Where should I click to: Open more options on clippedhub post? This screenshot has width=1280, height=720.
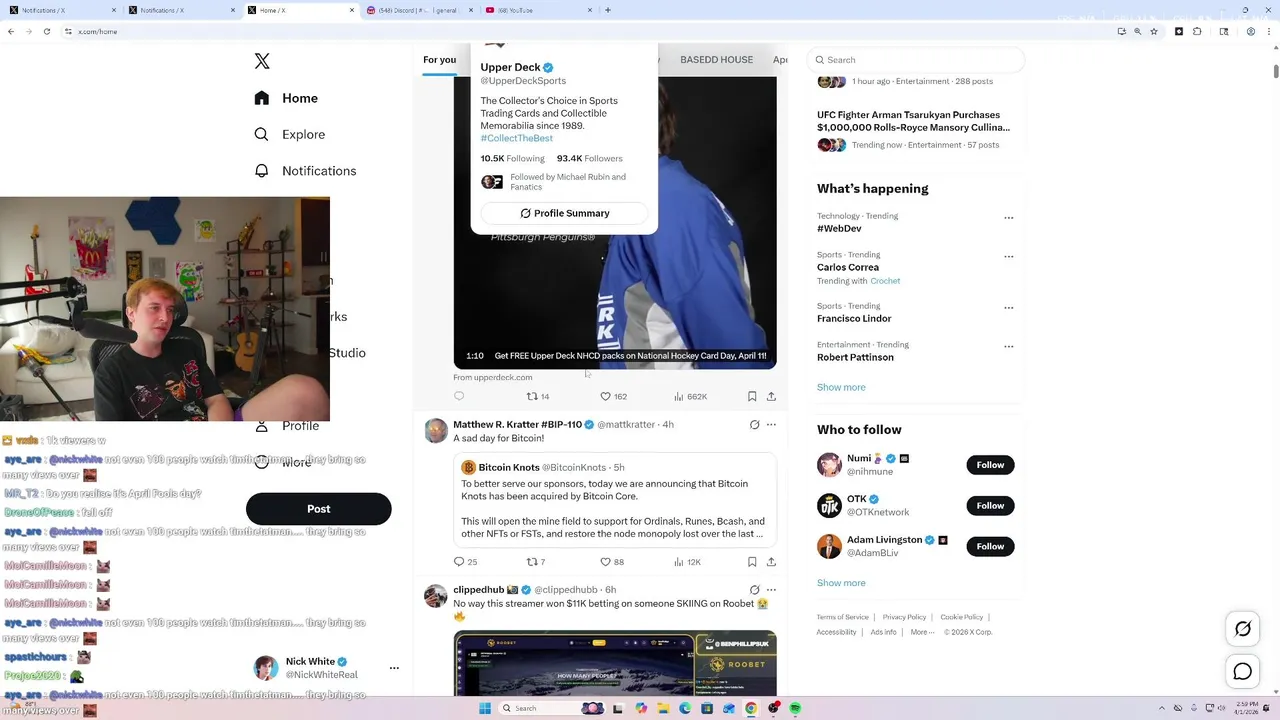click(771, 590)
